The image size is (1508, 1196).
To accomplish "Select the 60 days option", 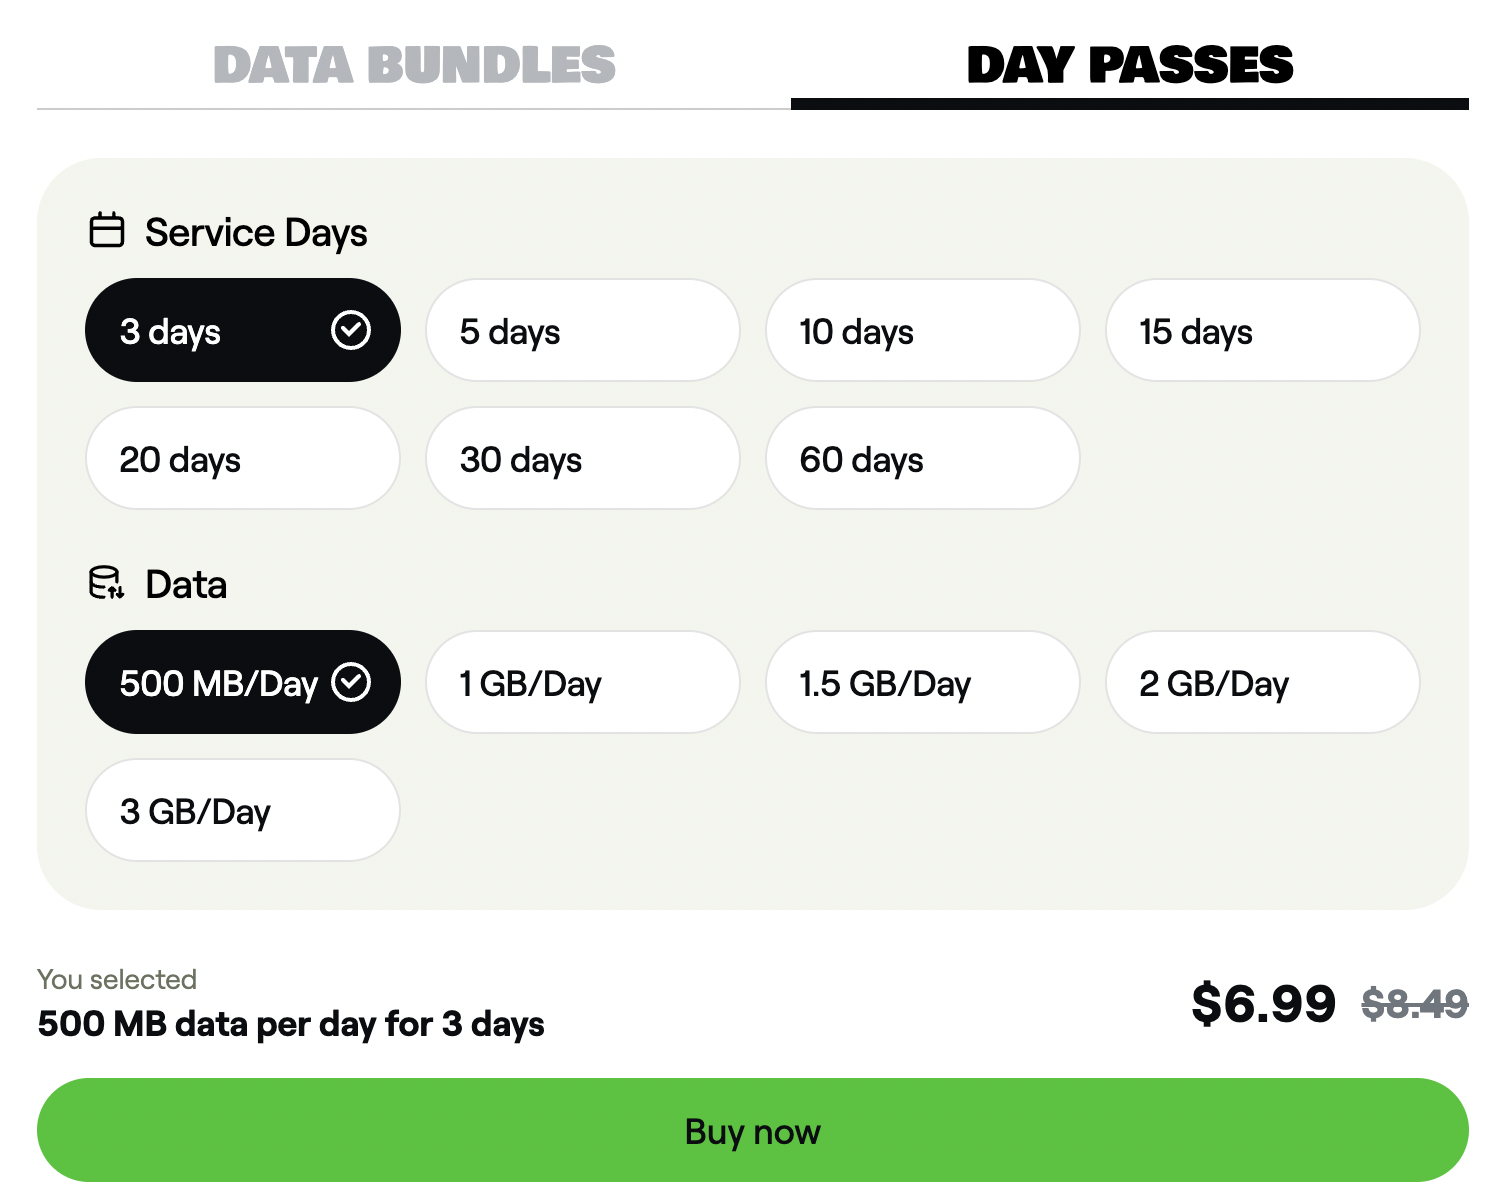I will tap(922, 459).
